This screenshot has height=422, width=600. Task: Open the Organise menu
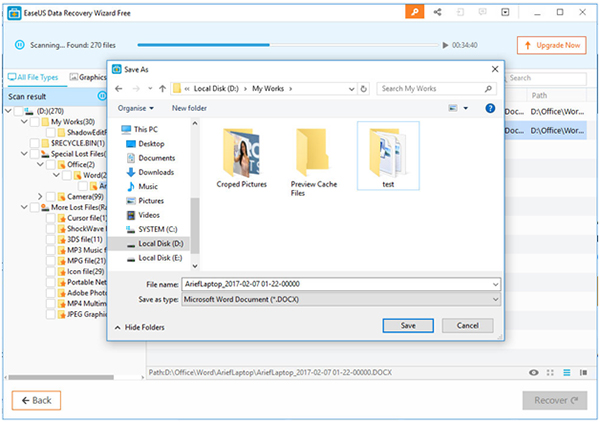point(135,108)
